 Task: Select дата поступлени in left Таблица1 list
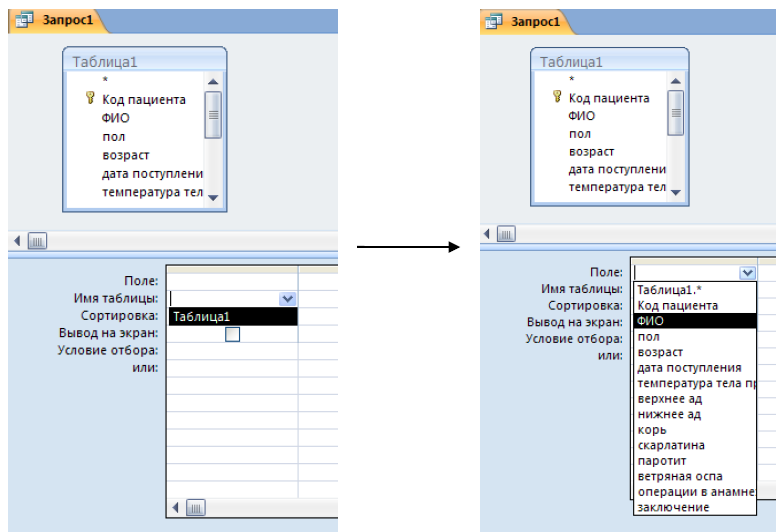152,174
